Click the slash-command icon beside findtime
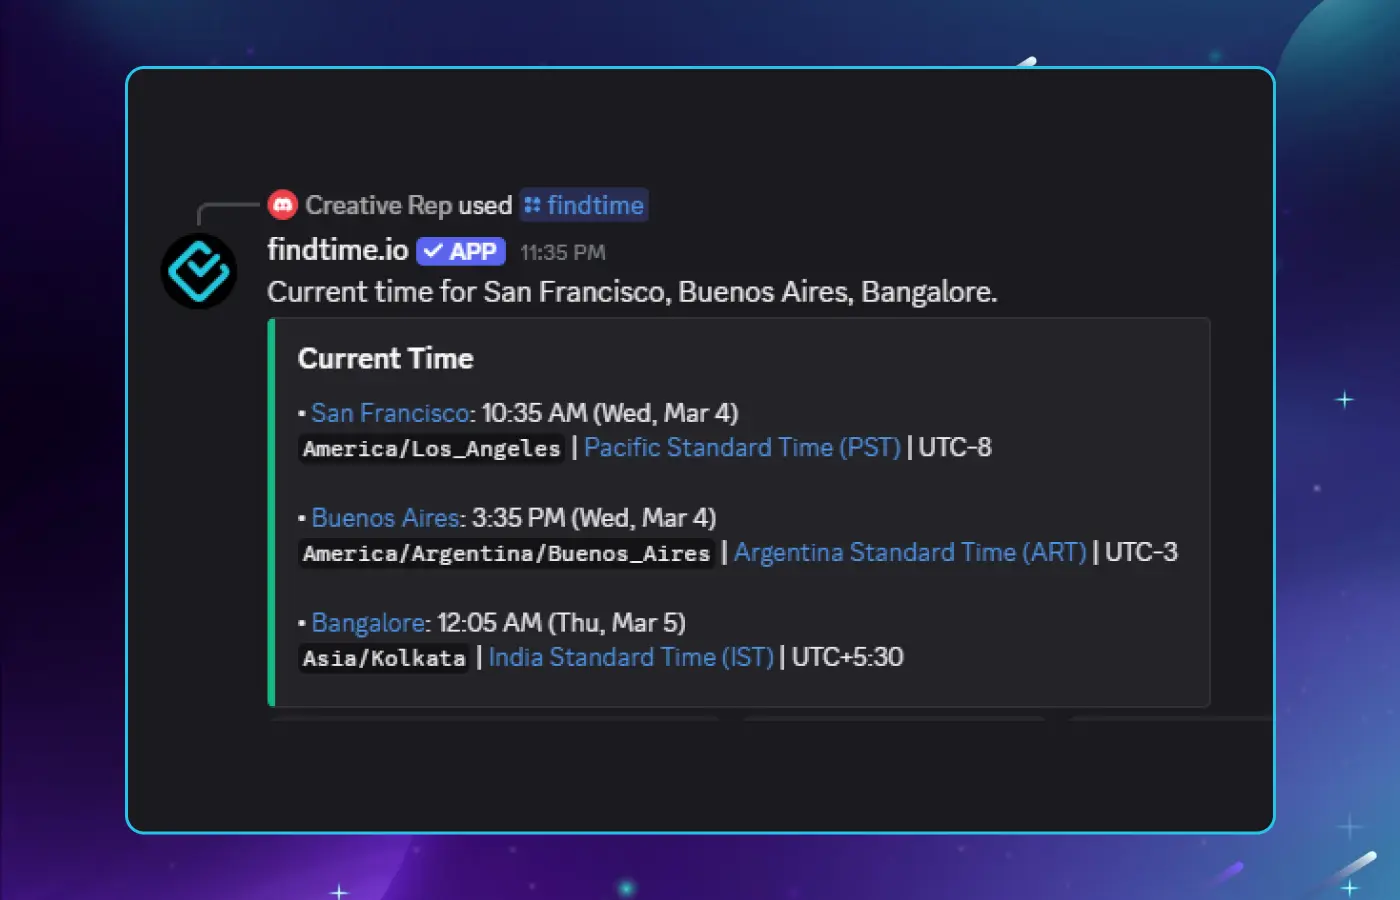 [x=536, y=205]
